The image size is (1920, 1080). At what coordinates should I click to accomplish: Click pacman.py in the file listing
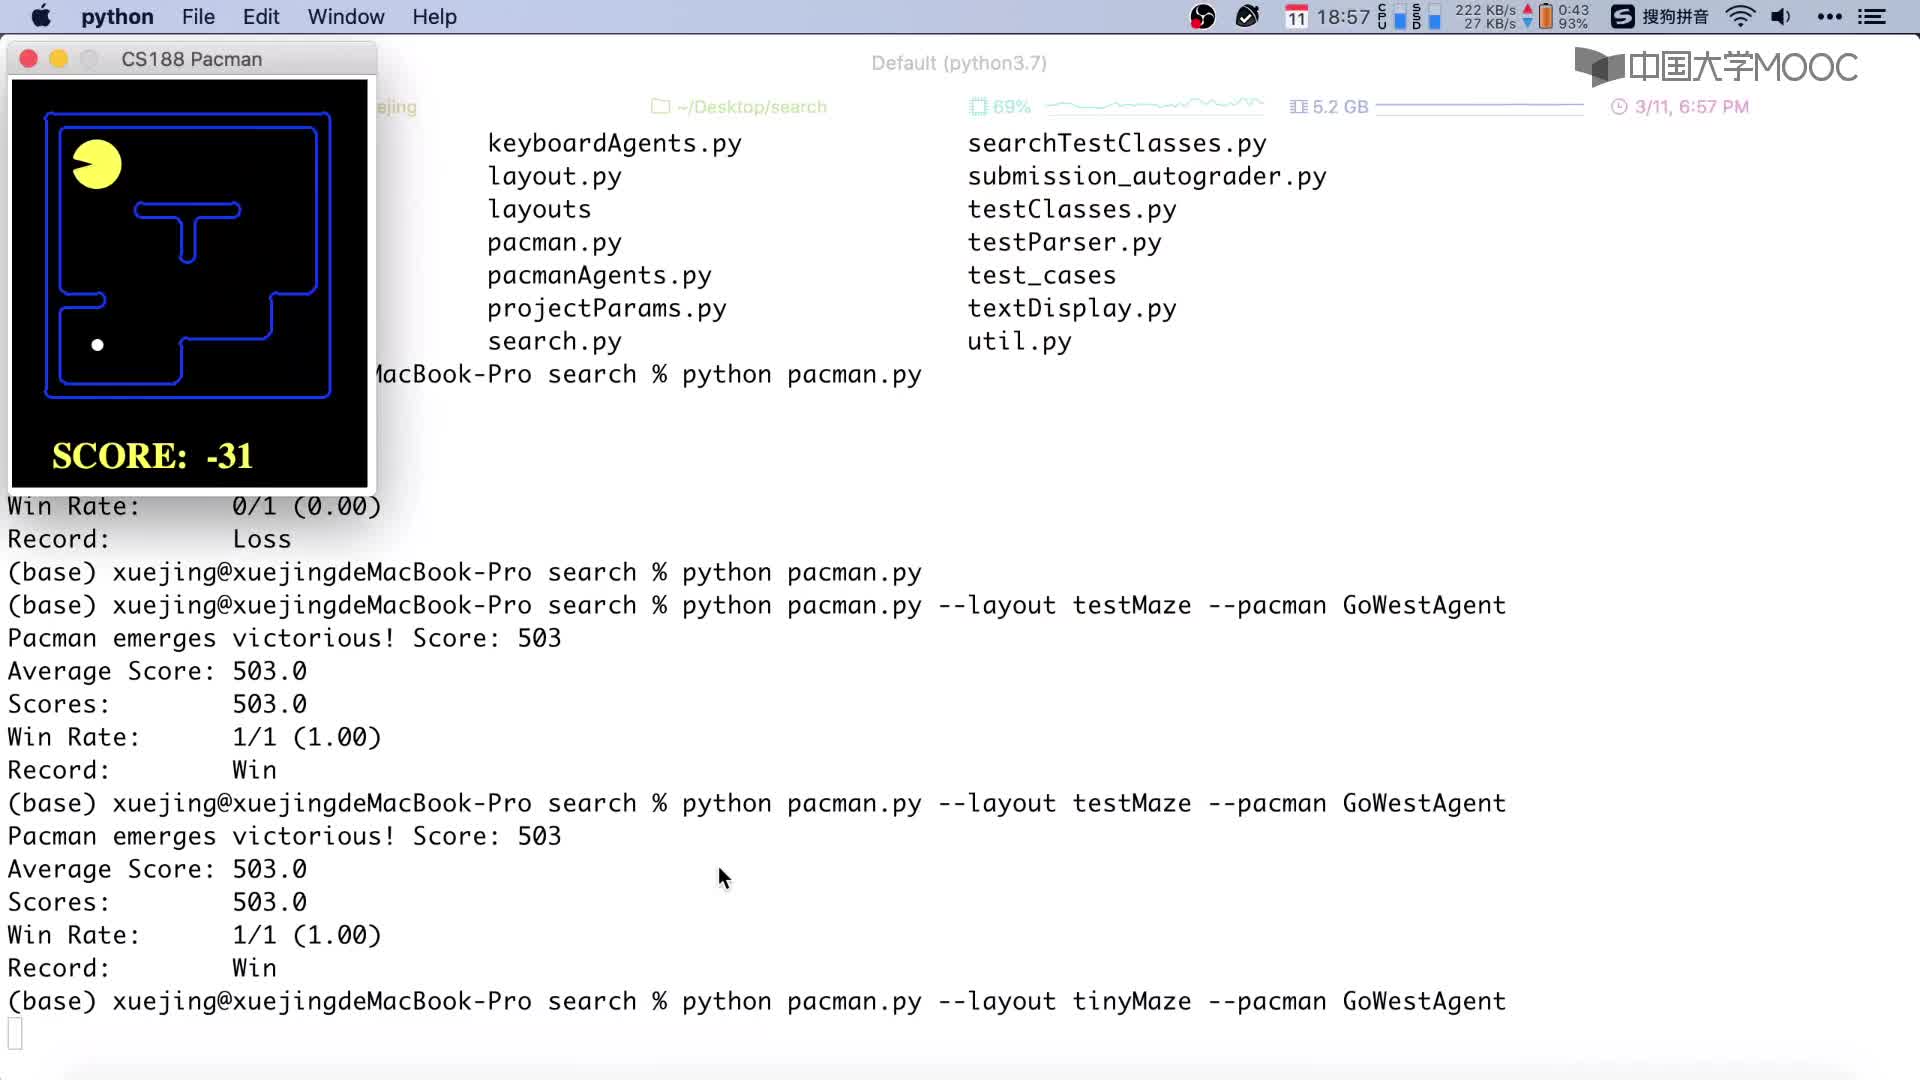point(554,243)
